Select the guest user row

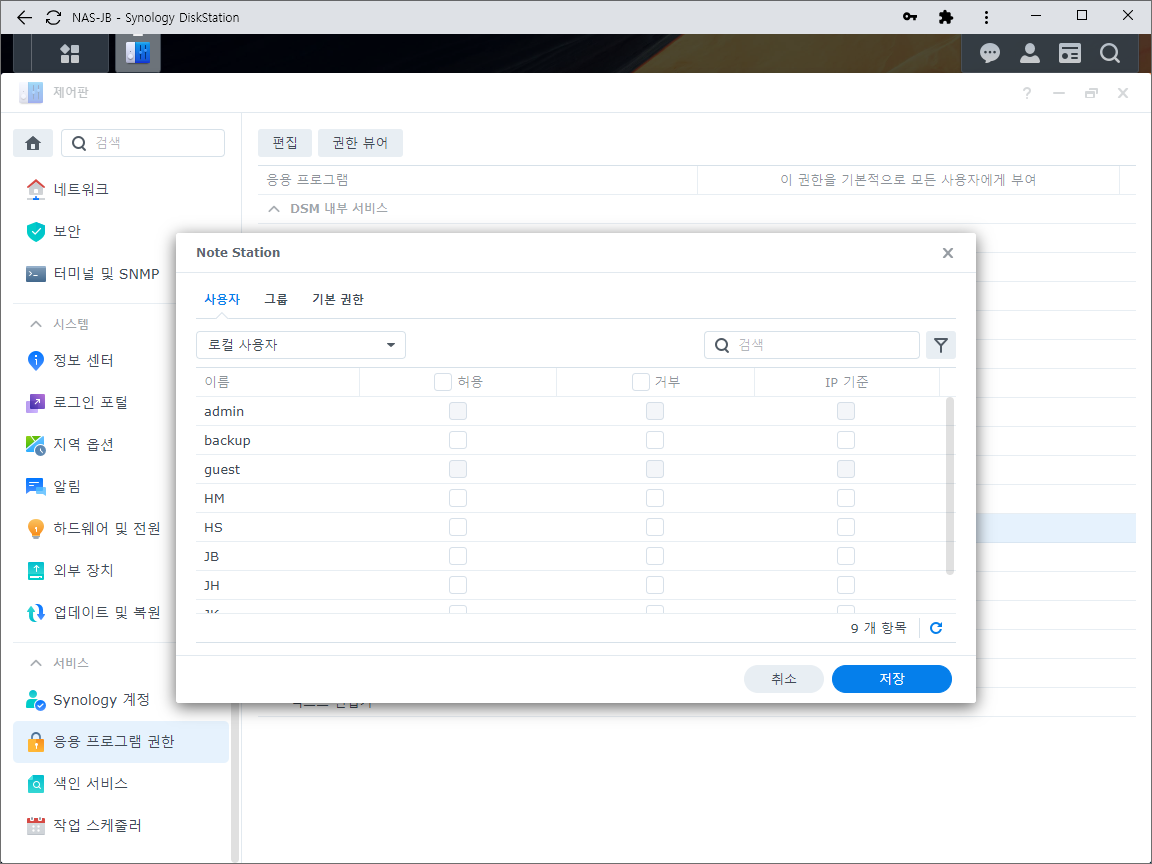tap(569, 469)
